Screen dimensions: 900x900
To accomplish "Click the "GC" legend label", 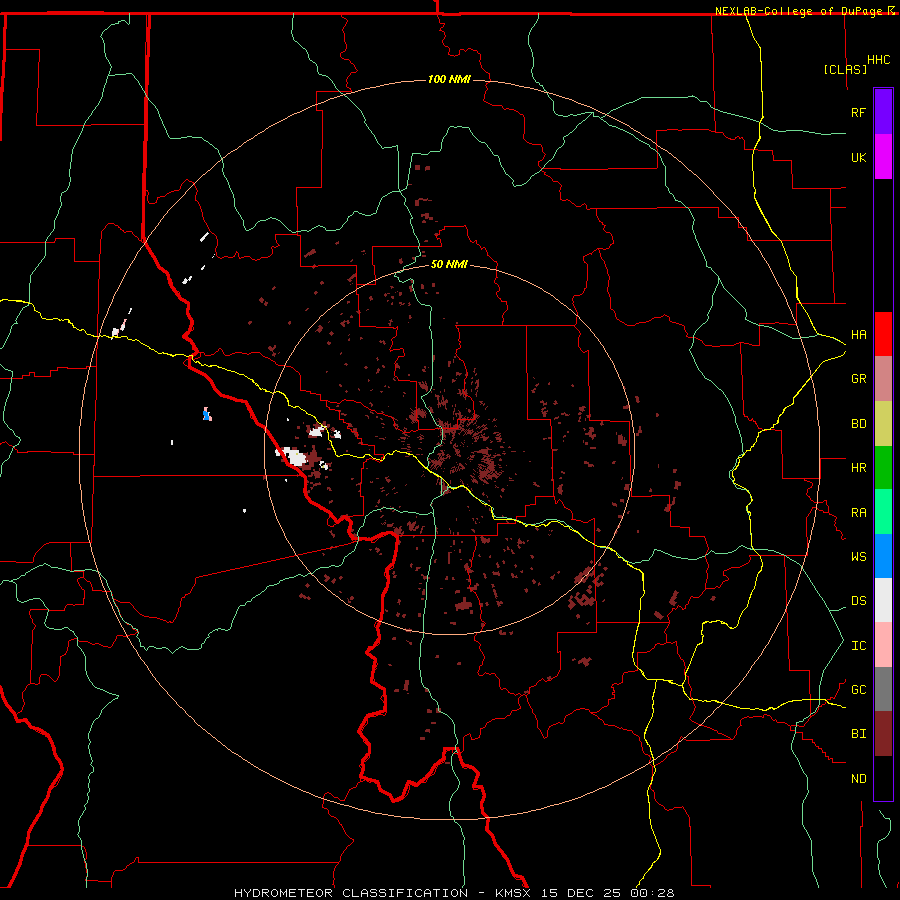I will tap(859, 690).
